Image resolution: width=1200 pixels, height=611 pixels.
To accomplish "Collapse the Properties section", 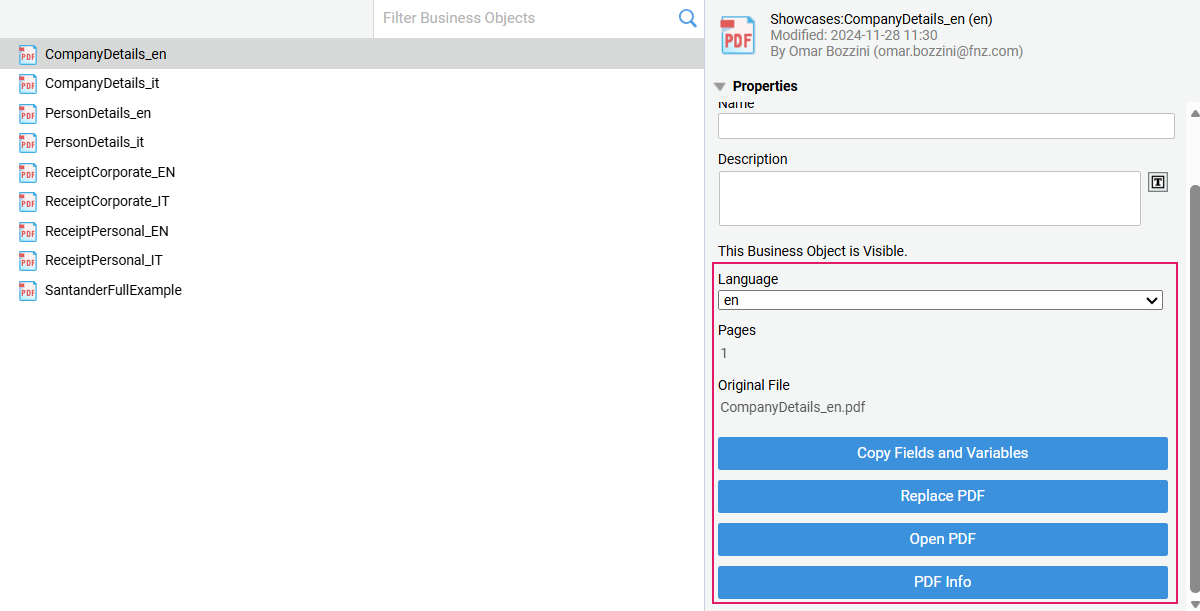I will point(720,87).
